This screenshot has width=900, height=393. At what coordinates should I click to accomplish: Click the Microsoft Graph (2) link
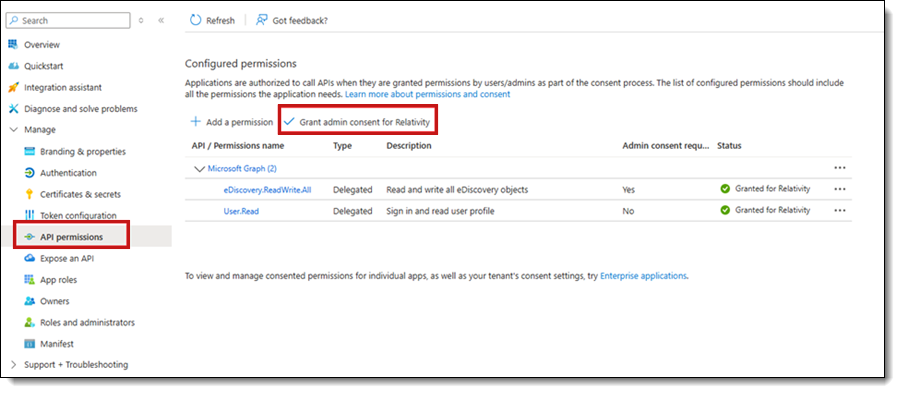coord(243,169)
